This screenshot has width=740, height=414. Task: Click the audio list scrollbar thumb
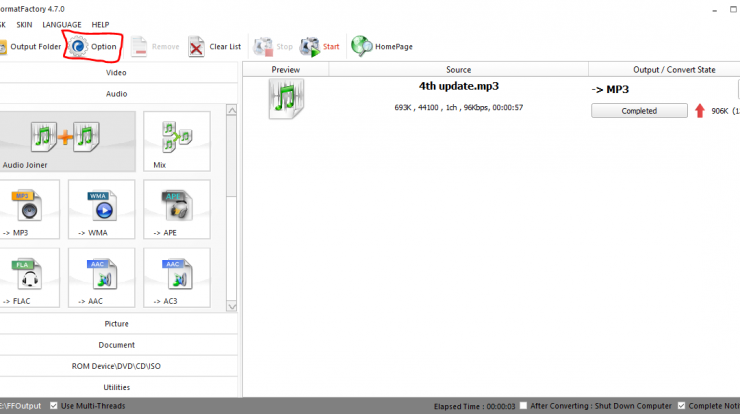click(x=232, y=156)
